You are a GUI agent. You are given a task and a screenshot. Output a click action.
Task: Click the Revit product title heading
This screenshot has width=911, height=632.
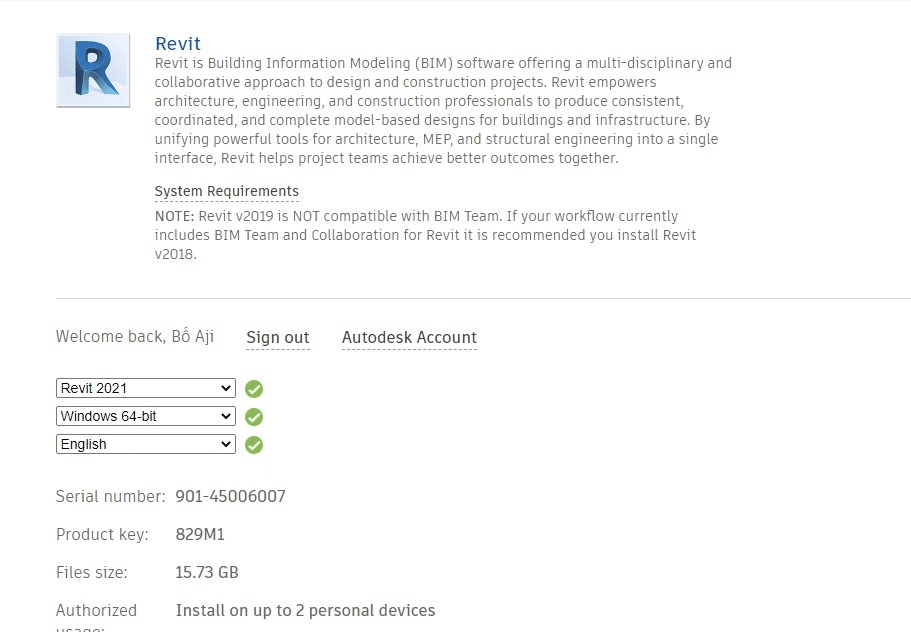coord(178,44)
